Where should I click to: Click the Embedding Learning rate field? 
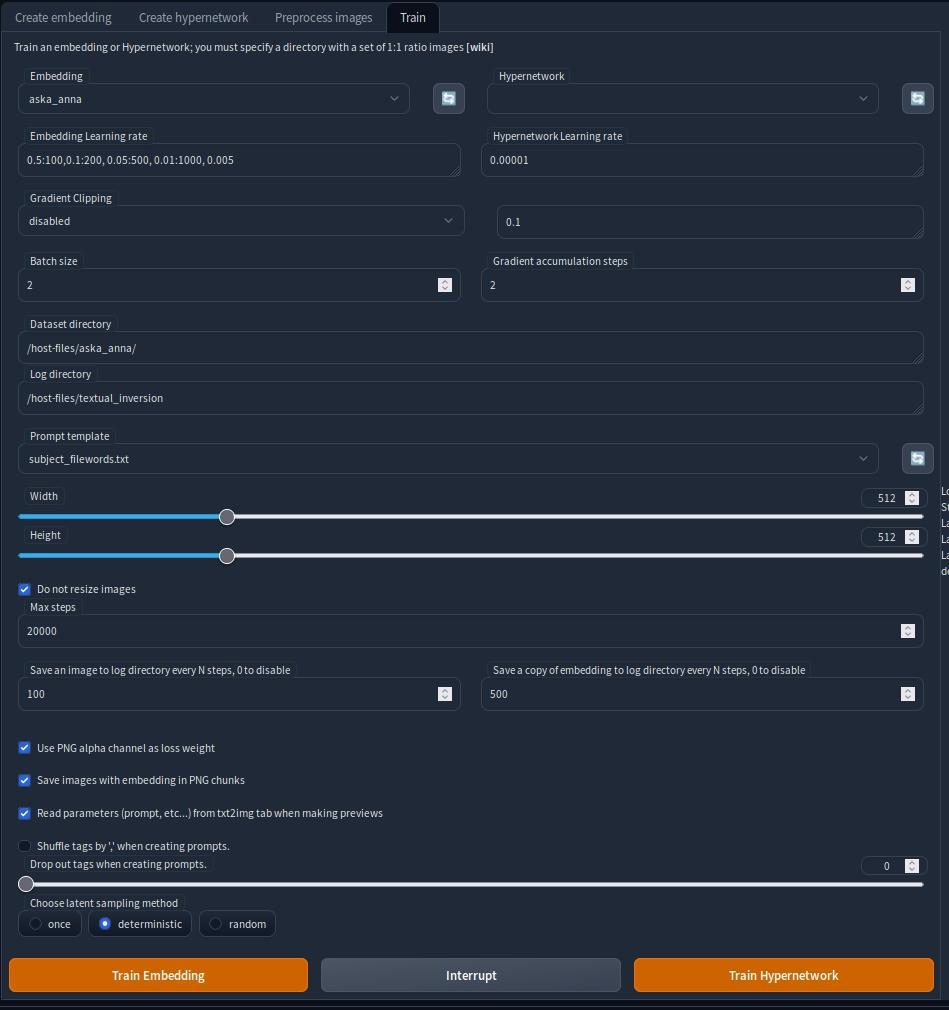click(x=239, y=160)
